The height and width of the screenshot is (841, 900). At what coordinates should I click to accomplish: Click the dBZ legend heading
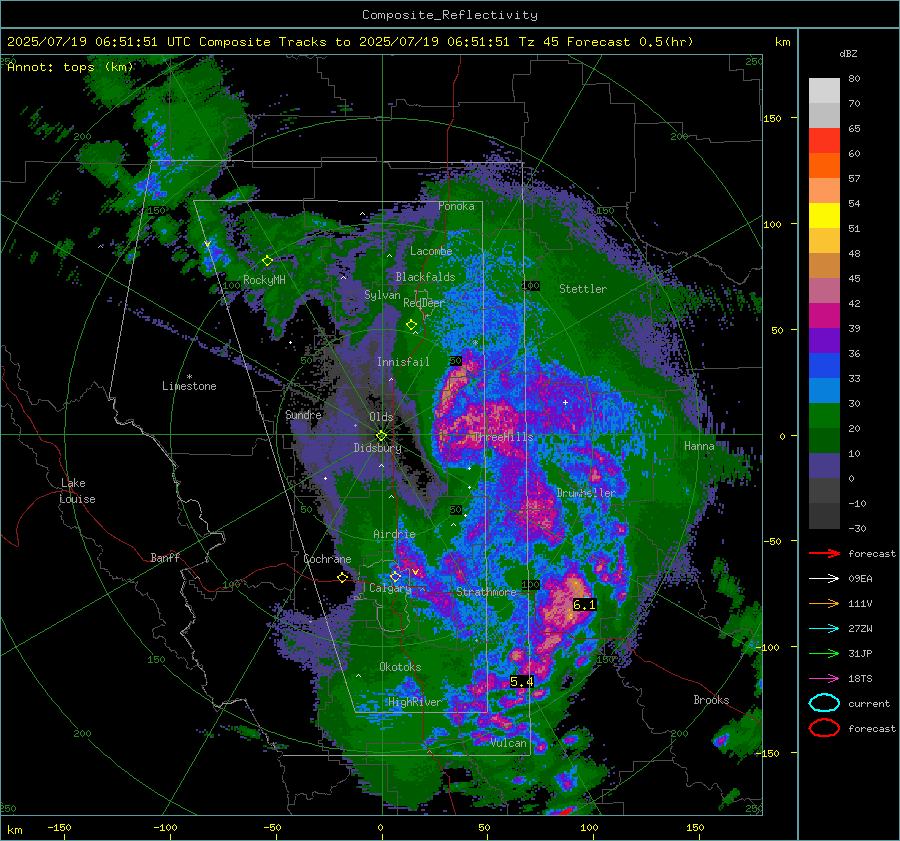tap(848, 53)
